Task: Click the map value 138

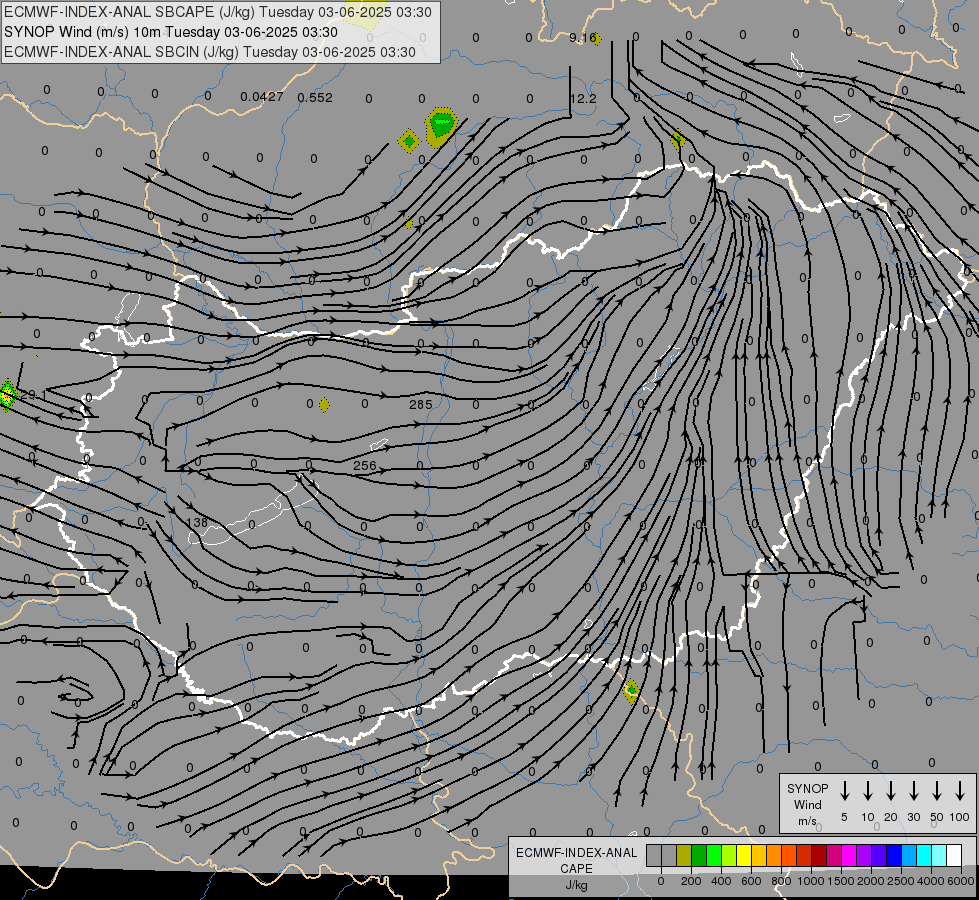Action: [x=197, y=522]
